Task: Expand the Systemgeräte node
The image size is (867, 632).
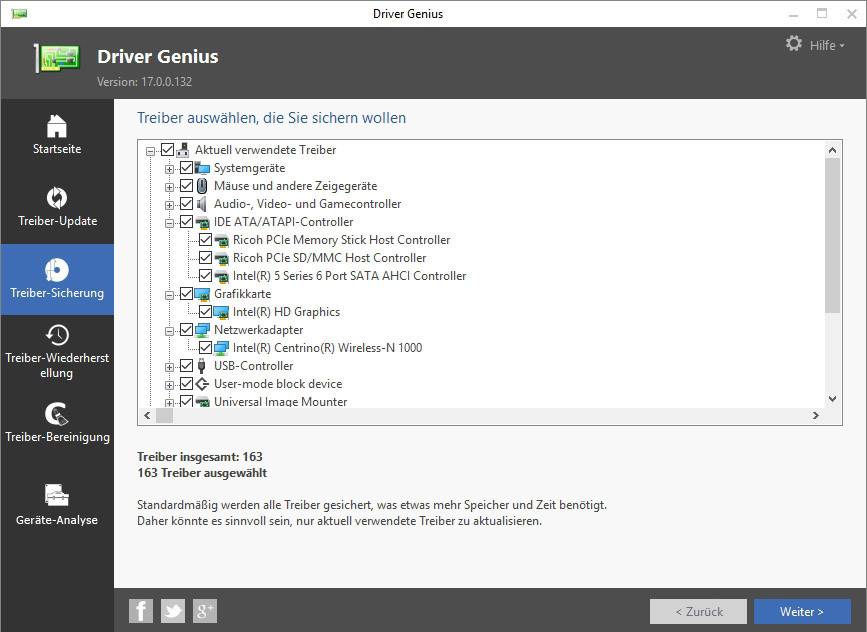Action: pos(169,169)
